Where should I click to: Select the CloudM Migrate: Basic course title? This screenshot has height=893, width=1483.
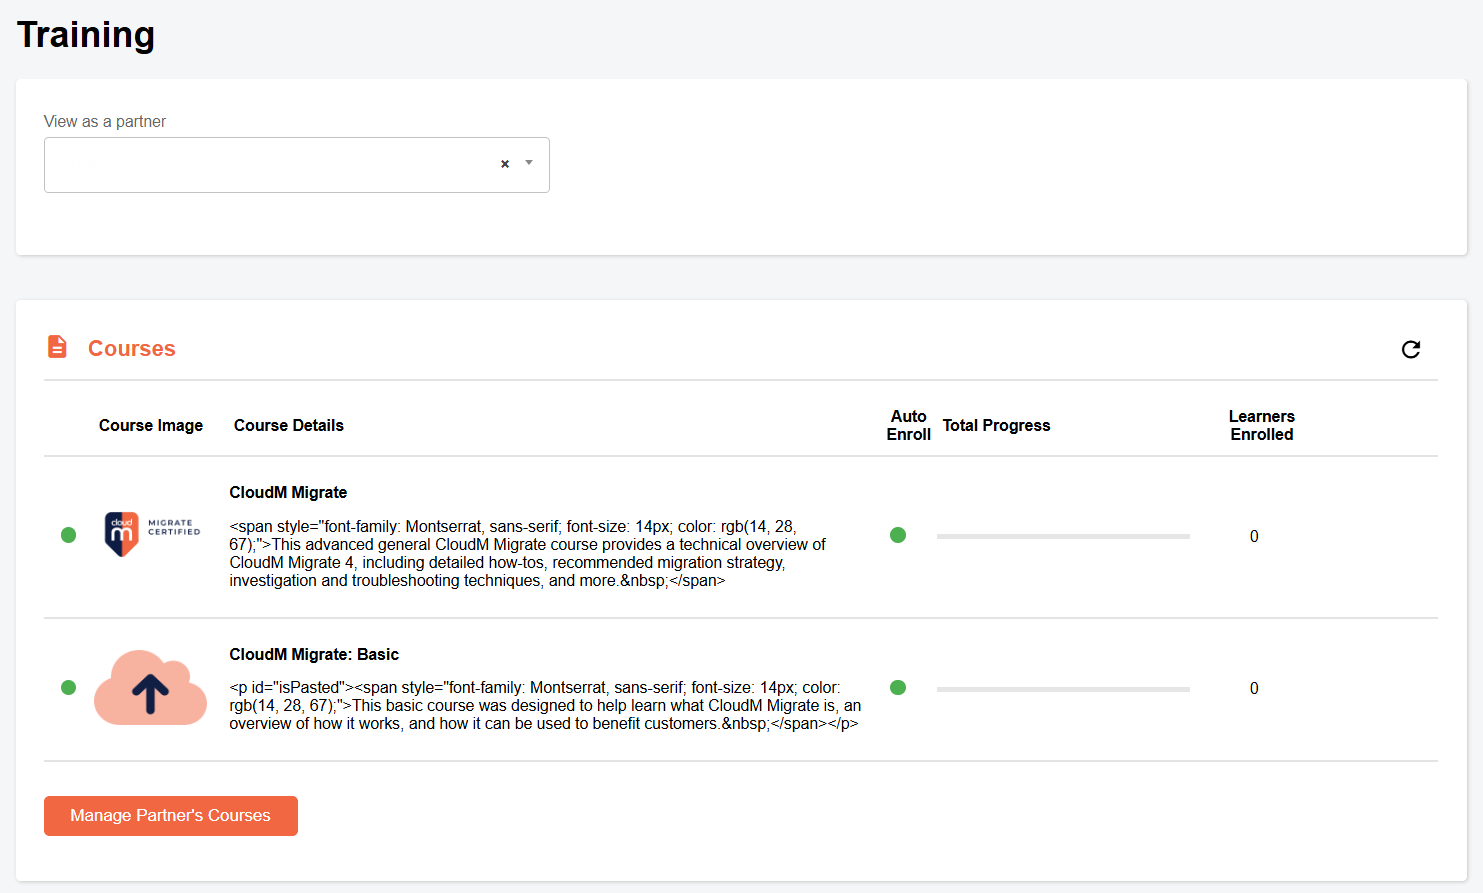[x=314, y=654]
